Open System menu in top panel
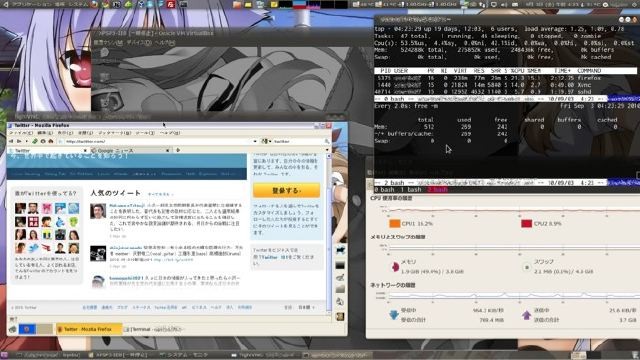Image resolution: width=640 pixels, height=360 pixels. (x=78, y=4)
